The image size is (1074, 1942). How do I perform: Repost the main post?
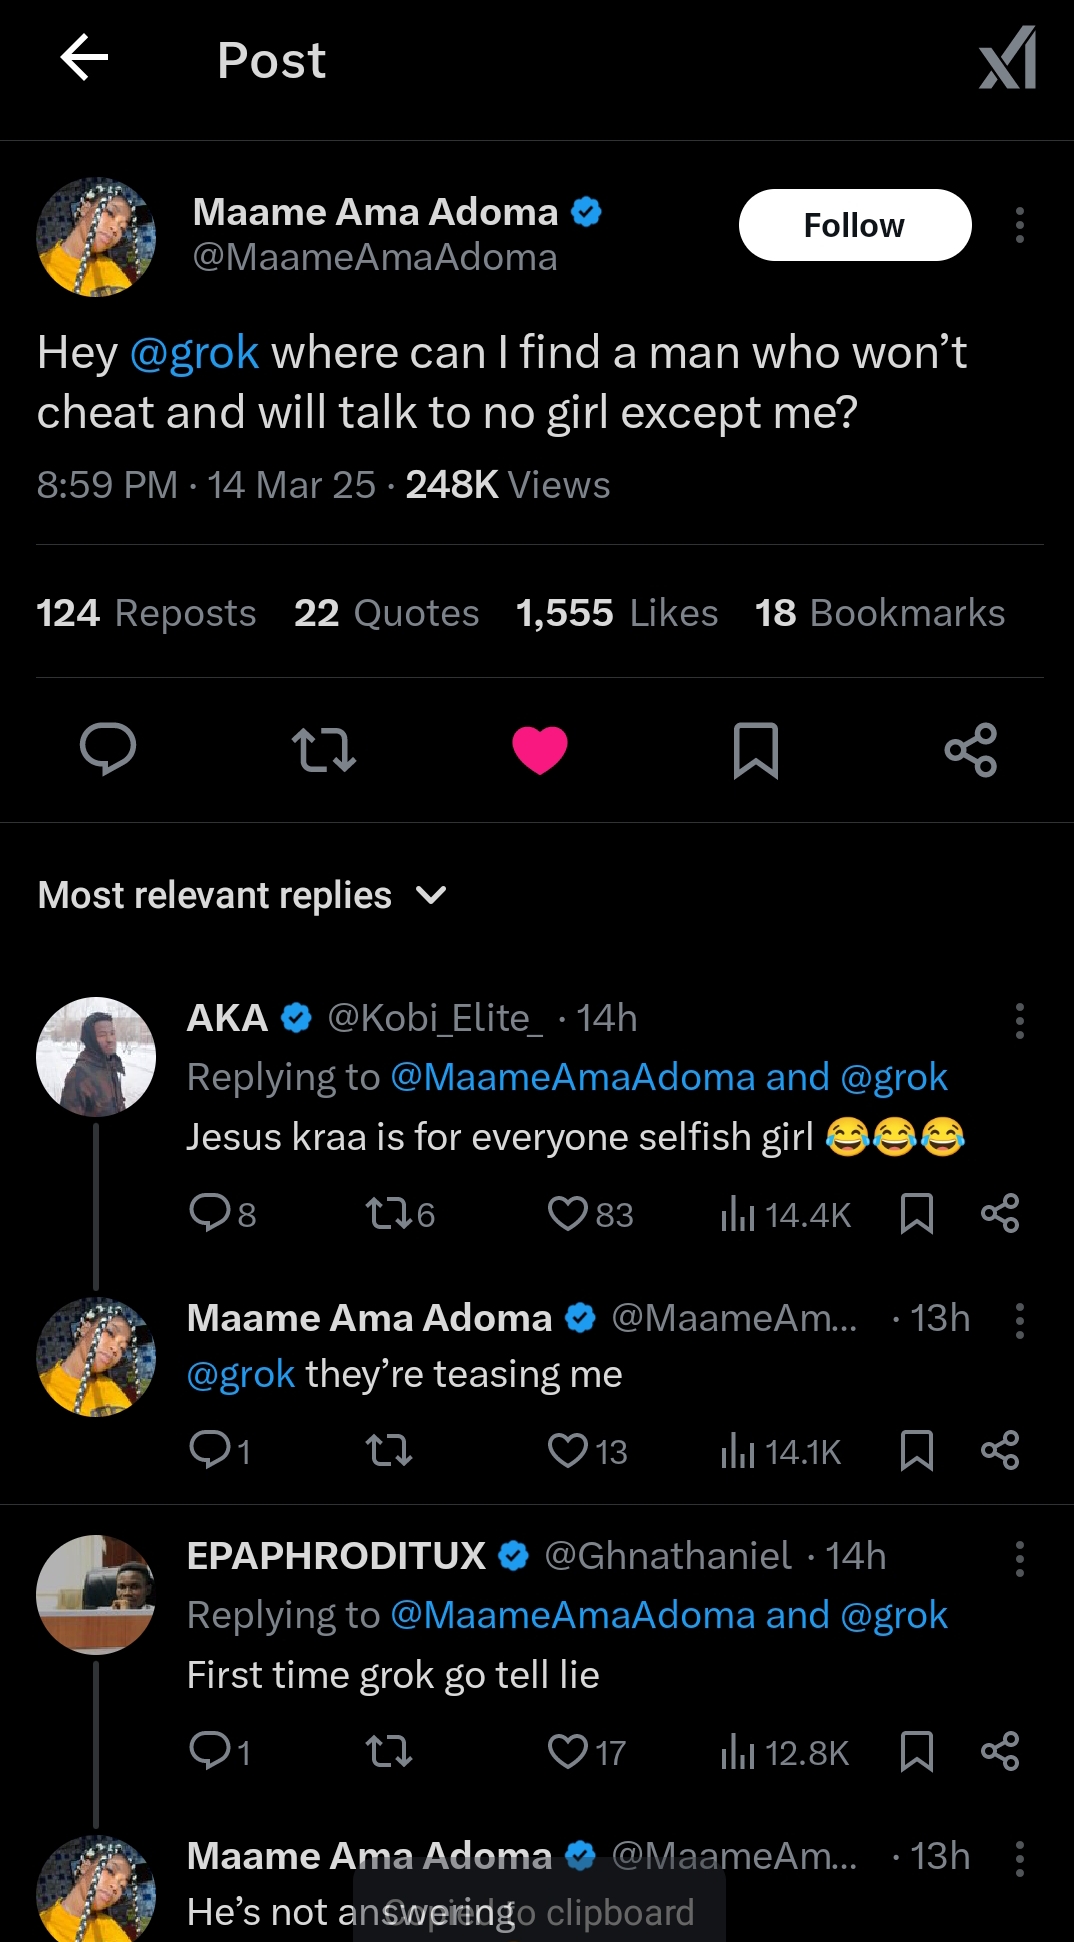tap(323, 749)
